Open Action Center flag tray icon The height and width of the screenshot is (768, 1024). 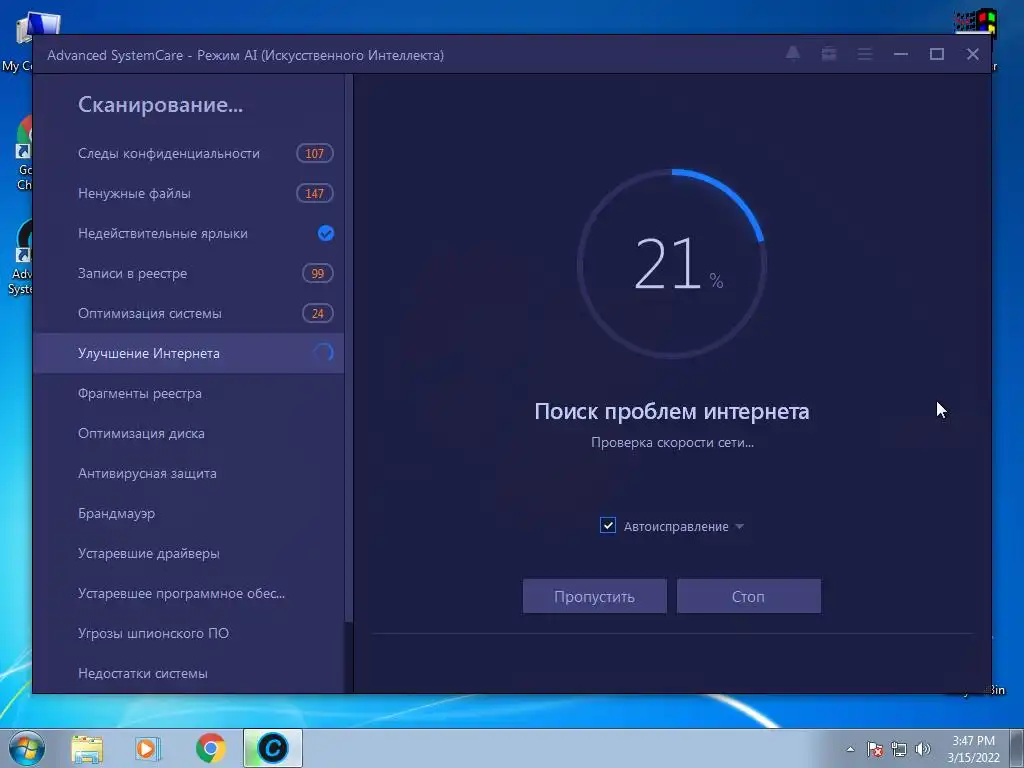[875, 749]
